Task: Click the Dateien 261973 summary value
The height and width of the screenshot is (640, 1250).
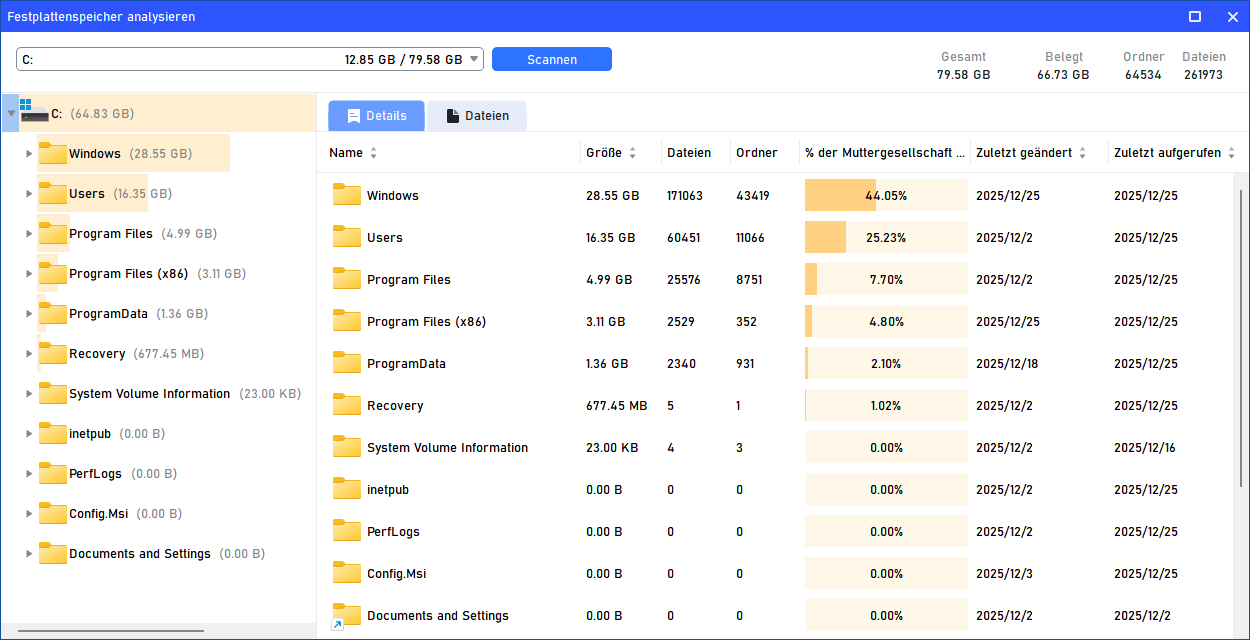Action: (x=1203, y=75)
